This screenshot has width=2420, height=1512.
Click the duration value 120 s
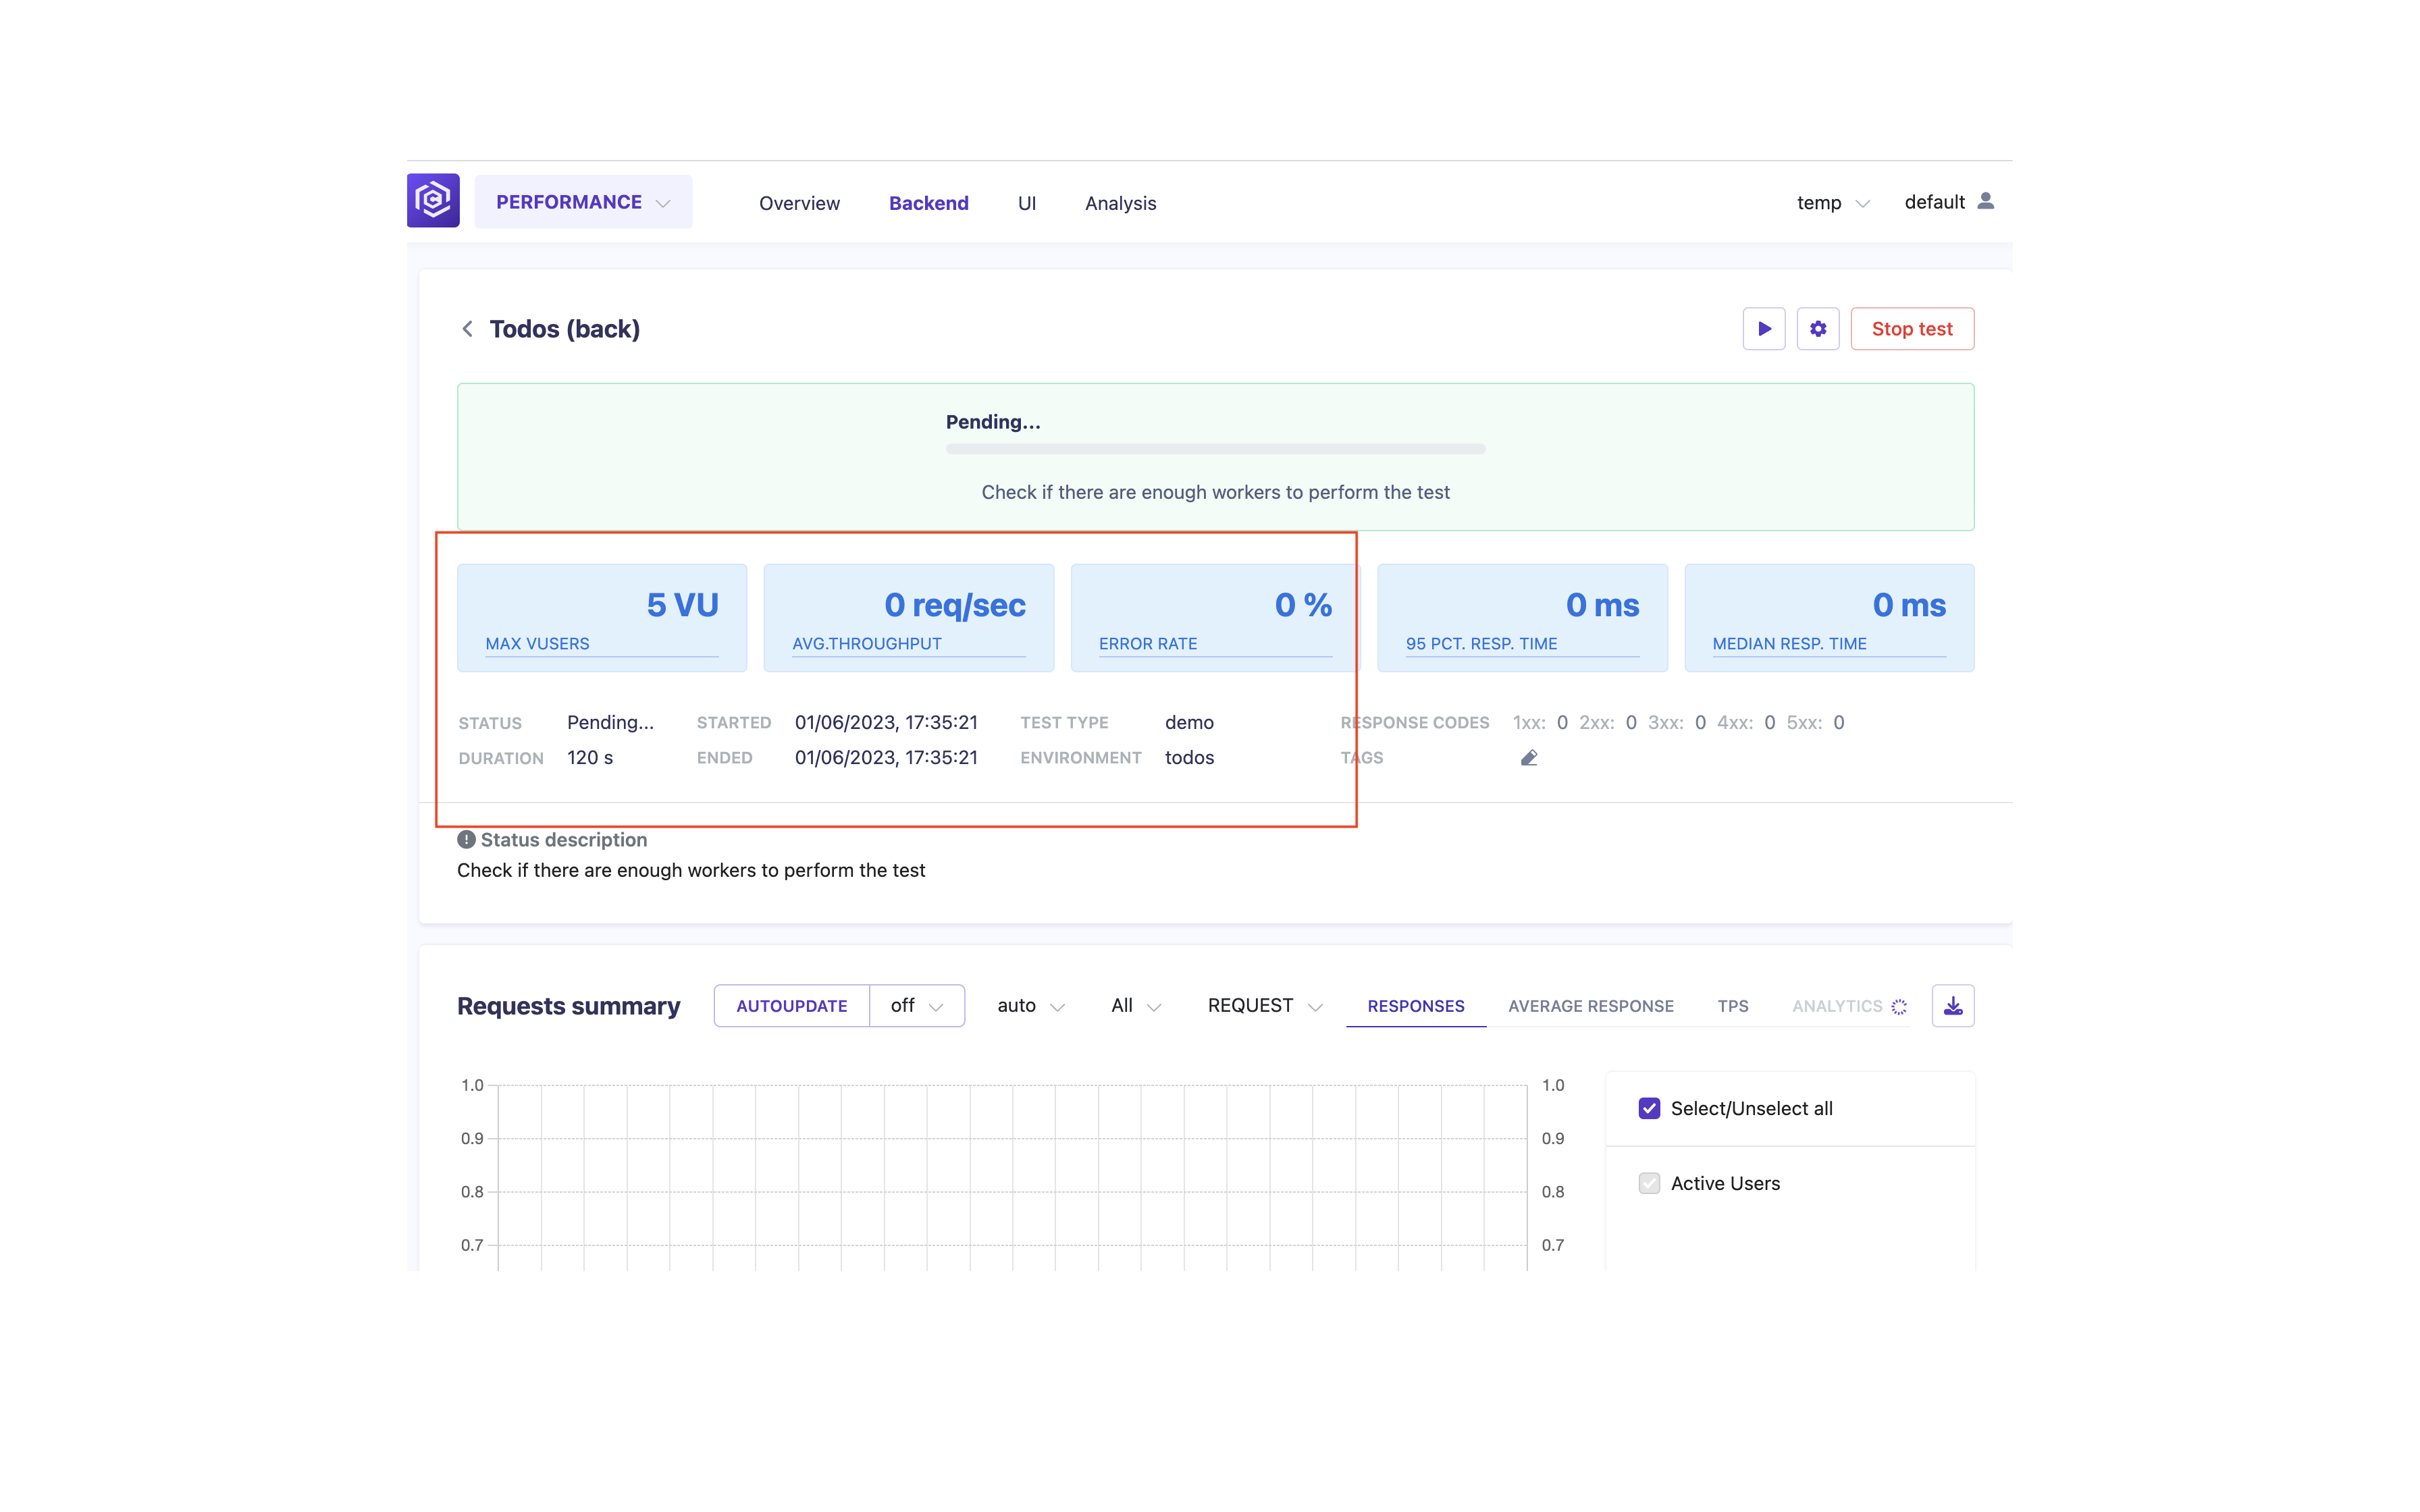(590, 757)
